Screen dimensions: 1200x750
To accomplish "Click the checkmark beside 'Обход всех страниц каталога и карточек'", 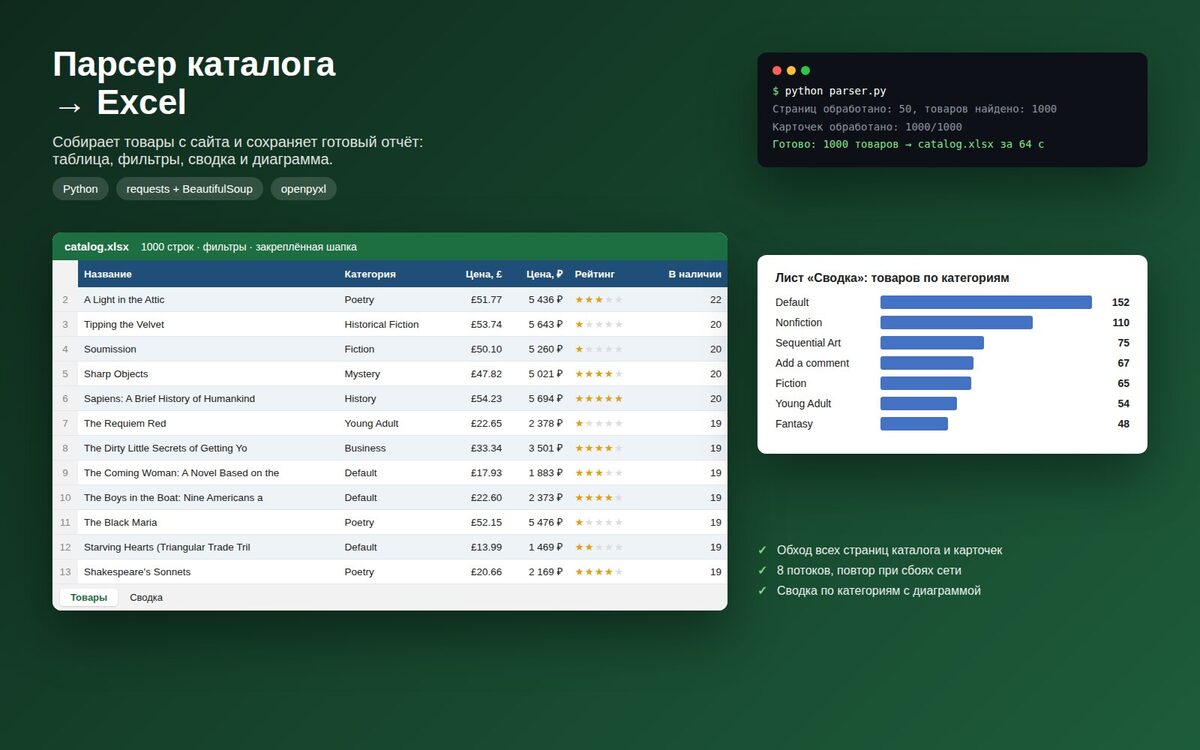I will click(x=762, y=550).
